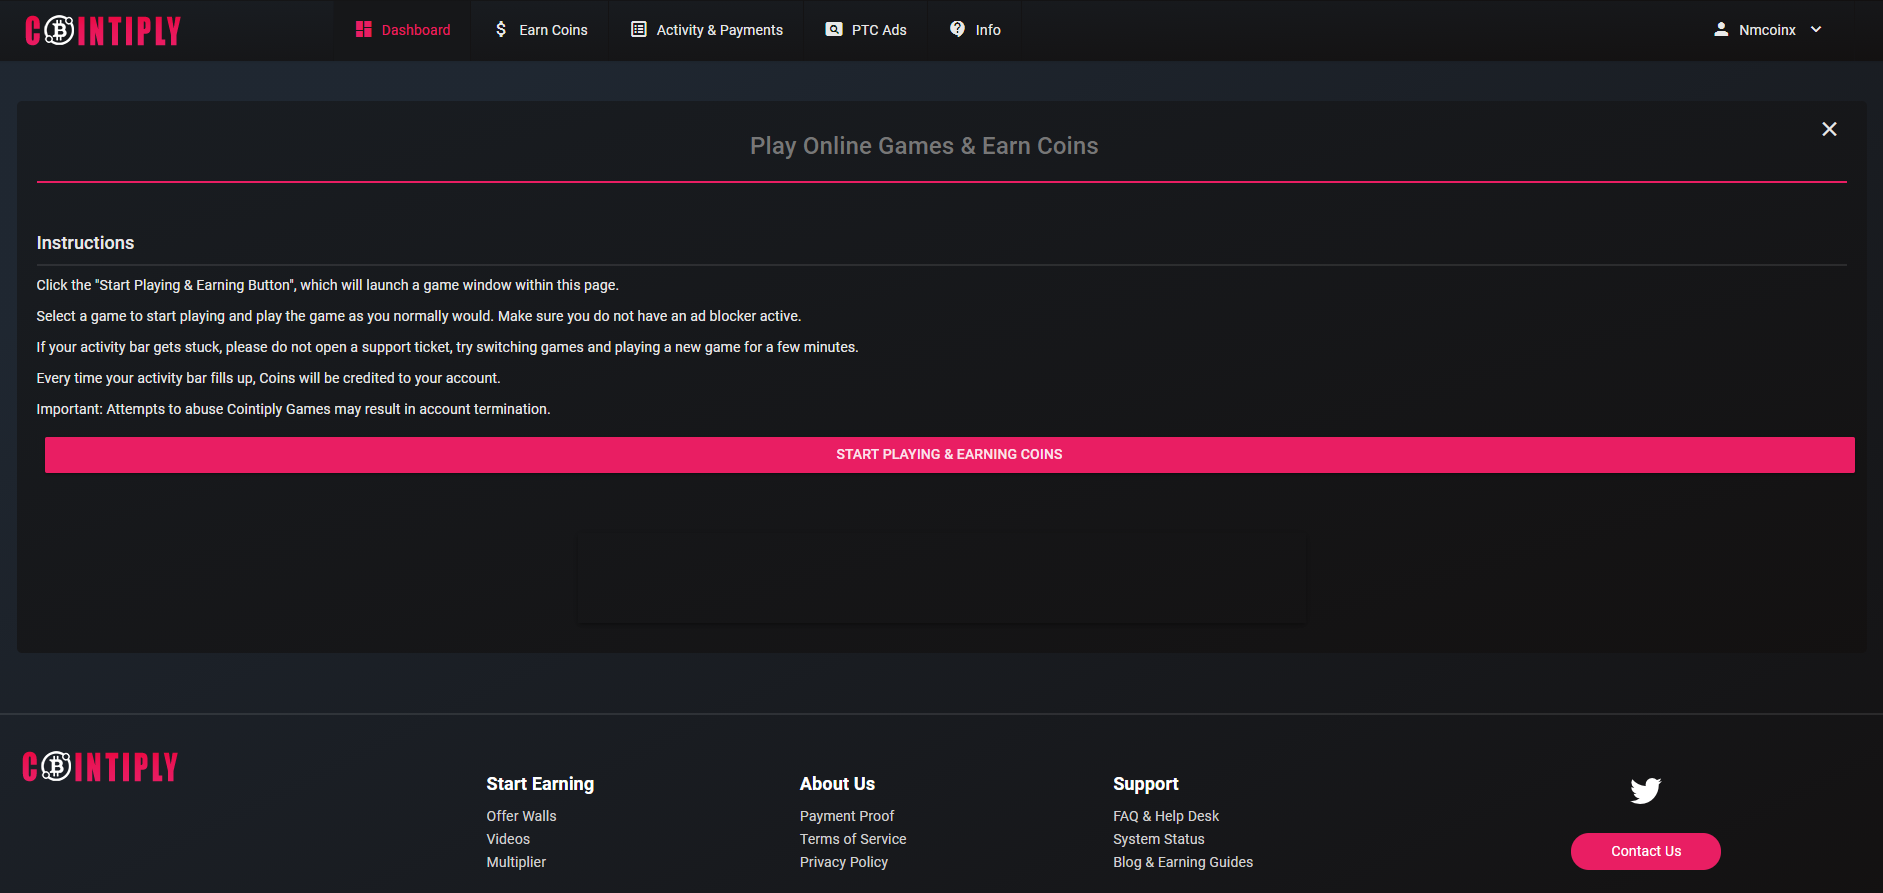This screenshot has height=893, width=1883.
Task: Start playing and earning coins
Action: tap(949, 455)
